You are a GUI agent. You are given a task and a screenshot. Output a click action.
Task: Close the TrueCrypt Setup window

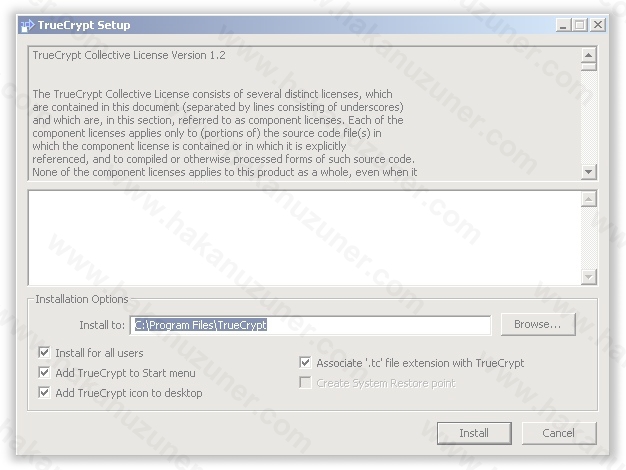(598, 25)
